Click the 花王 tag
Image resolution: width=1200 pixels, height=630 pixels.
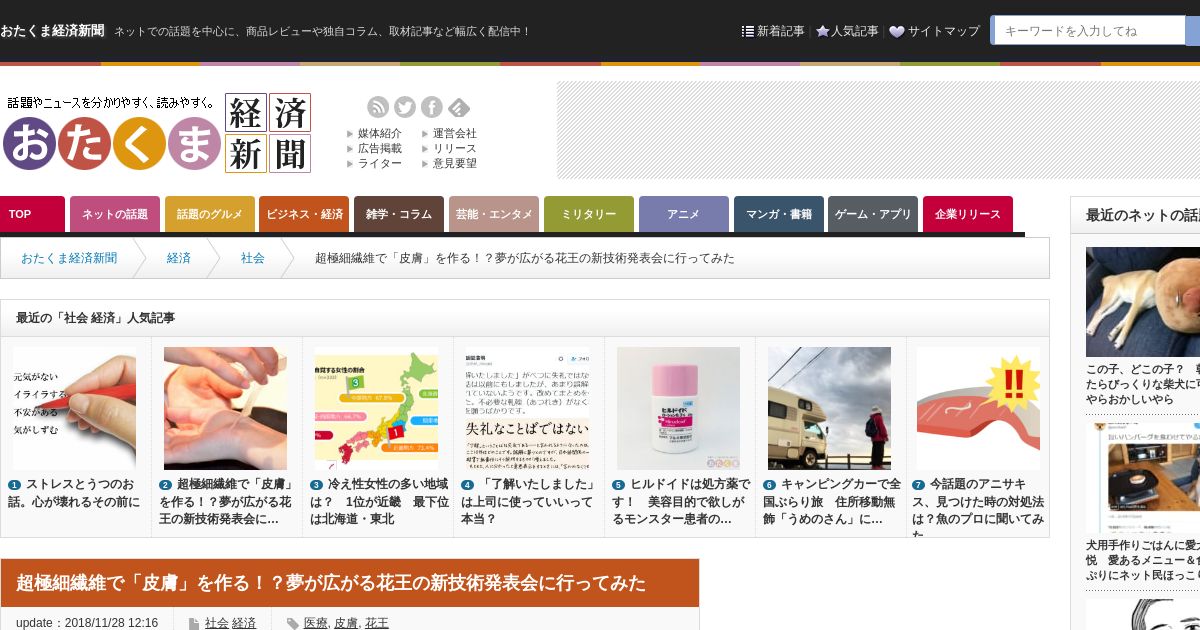click(x=377, y=623)
